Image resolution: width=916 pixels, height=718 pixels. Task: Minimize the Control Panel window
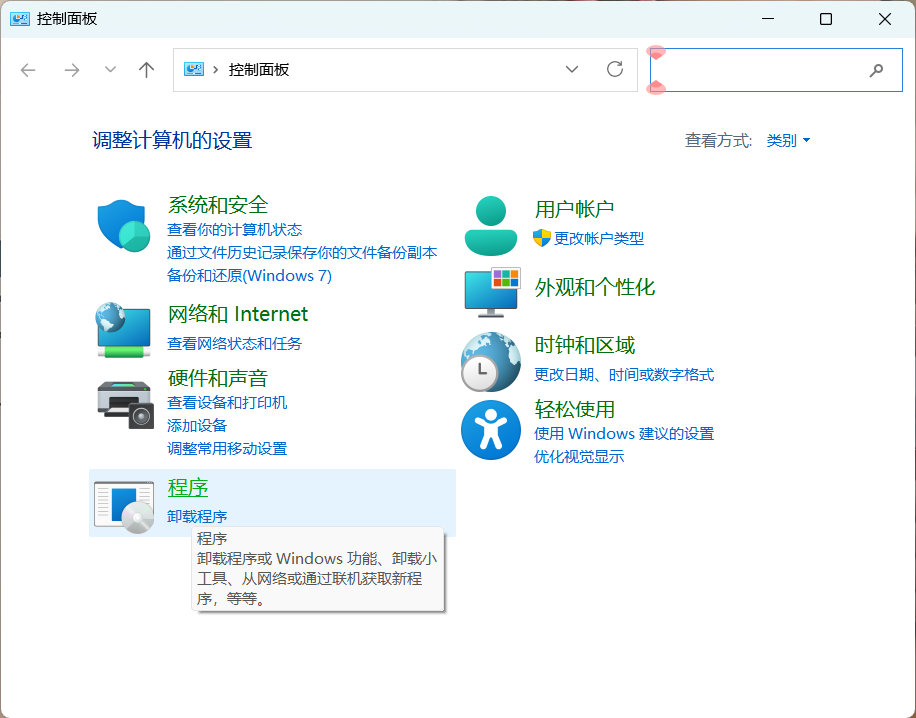(768, 19)
